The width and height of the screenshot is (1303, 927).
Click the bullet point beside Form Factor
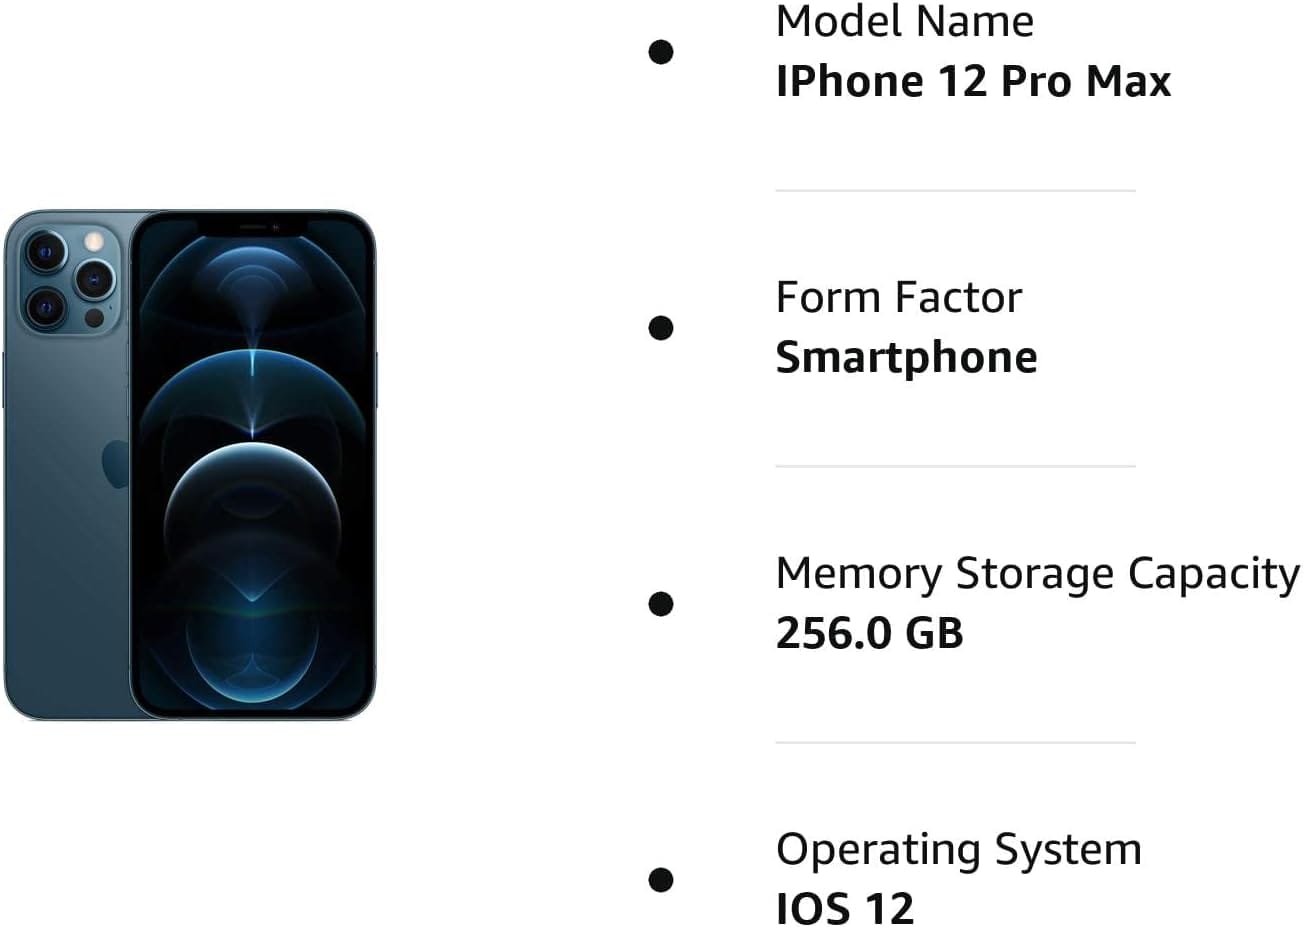click(660, 327)
